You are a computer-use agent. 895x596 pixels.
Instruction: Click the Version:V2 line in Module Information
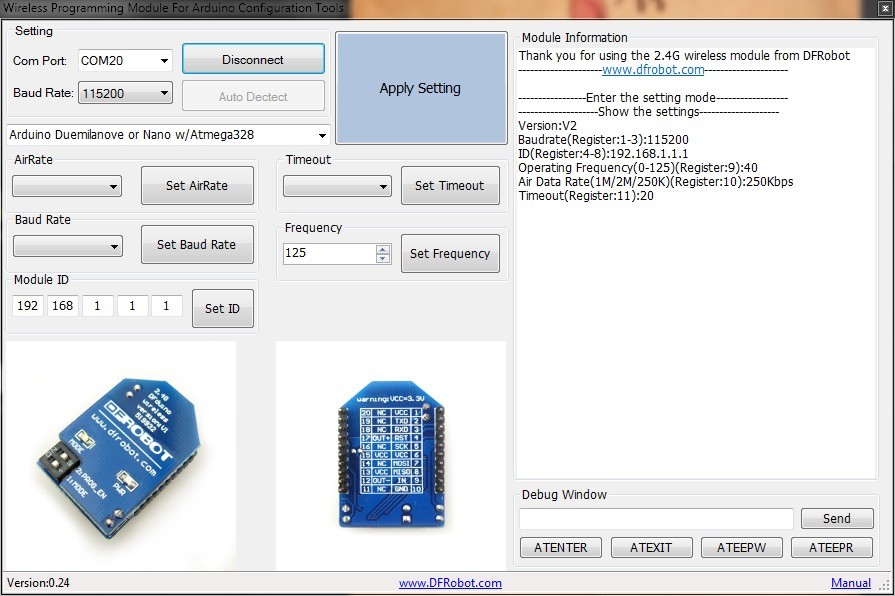[x=547, y=126]
